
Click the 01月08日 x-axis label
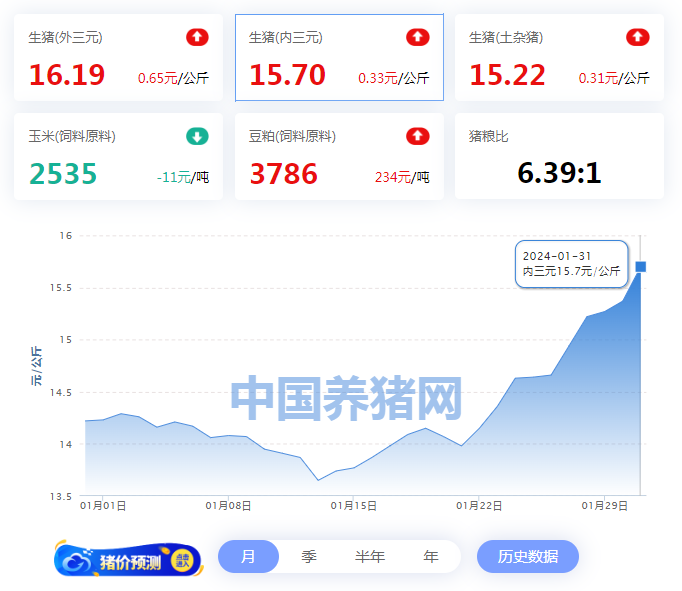coord(228,506)
